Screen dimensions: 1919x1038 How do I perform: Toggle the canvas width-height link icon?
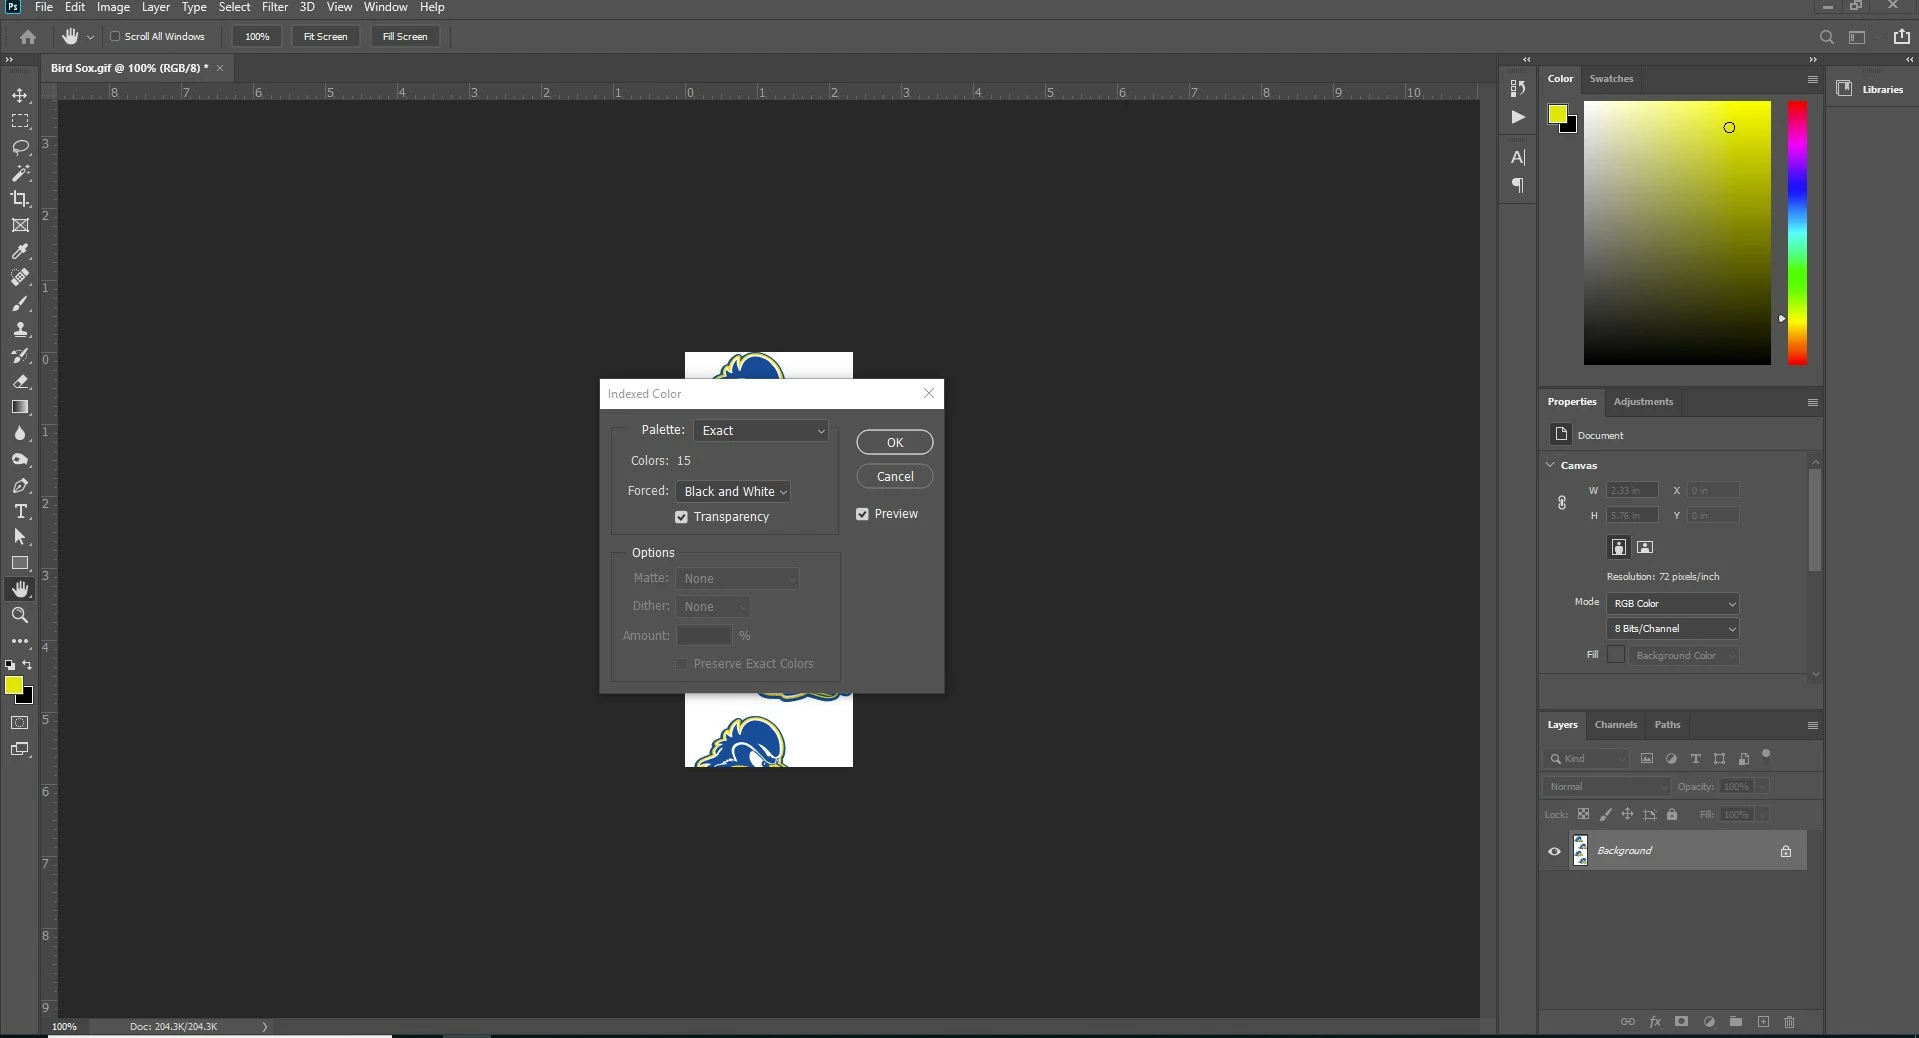click(1562, 503)
